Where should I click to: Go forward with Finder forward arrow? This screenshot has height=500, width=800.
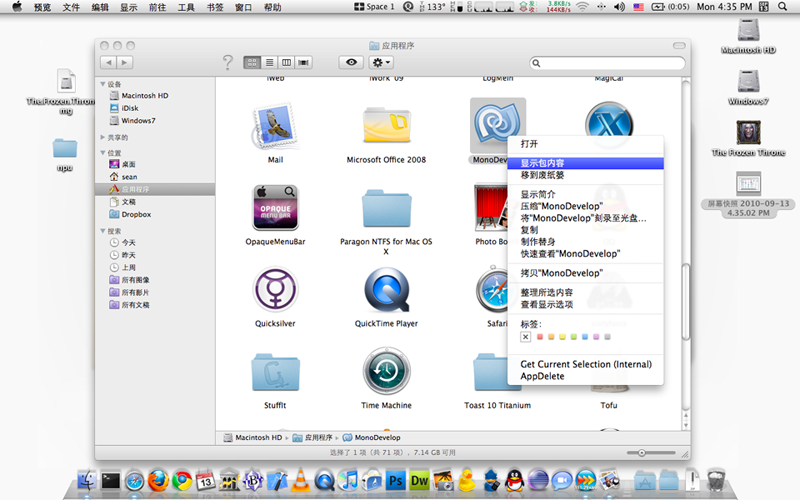point(124,62)
